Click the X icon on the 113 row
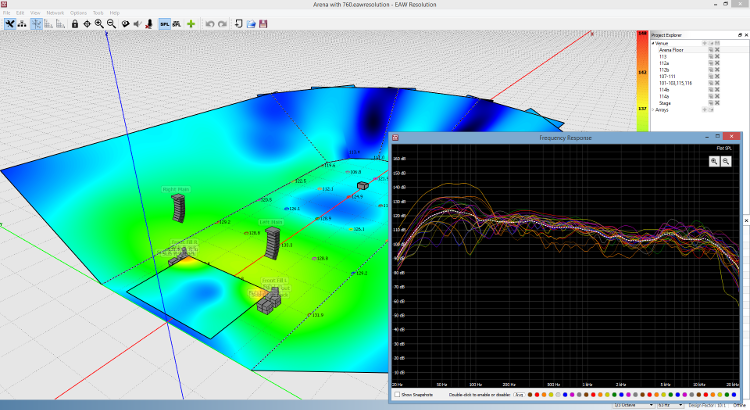 [x=717, y=56]
